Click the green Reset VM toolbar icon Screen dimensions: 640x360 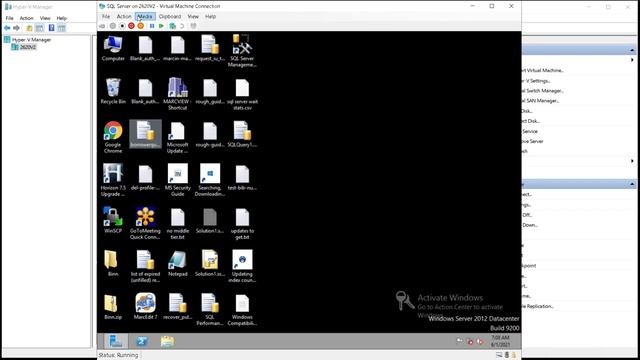(x=161, y=26)
